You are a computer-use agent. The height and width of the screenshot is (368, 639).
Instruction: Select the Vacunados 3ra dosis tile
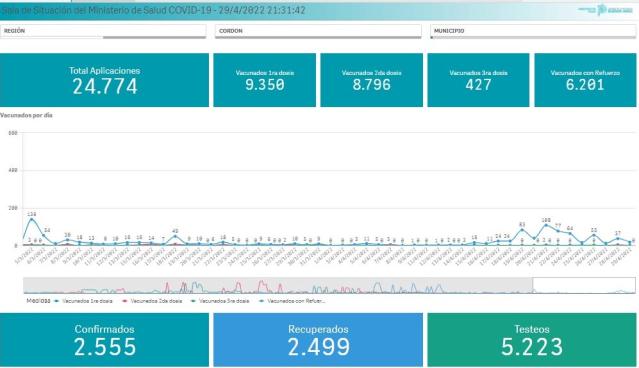(478, 80)
